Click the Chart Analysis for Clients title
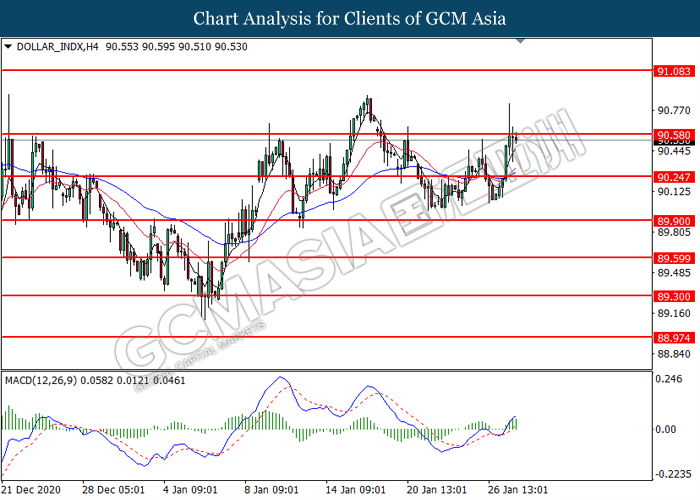Image resolution: width=700 pixels, height=500 pixels. [350, 19]
